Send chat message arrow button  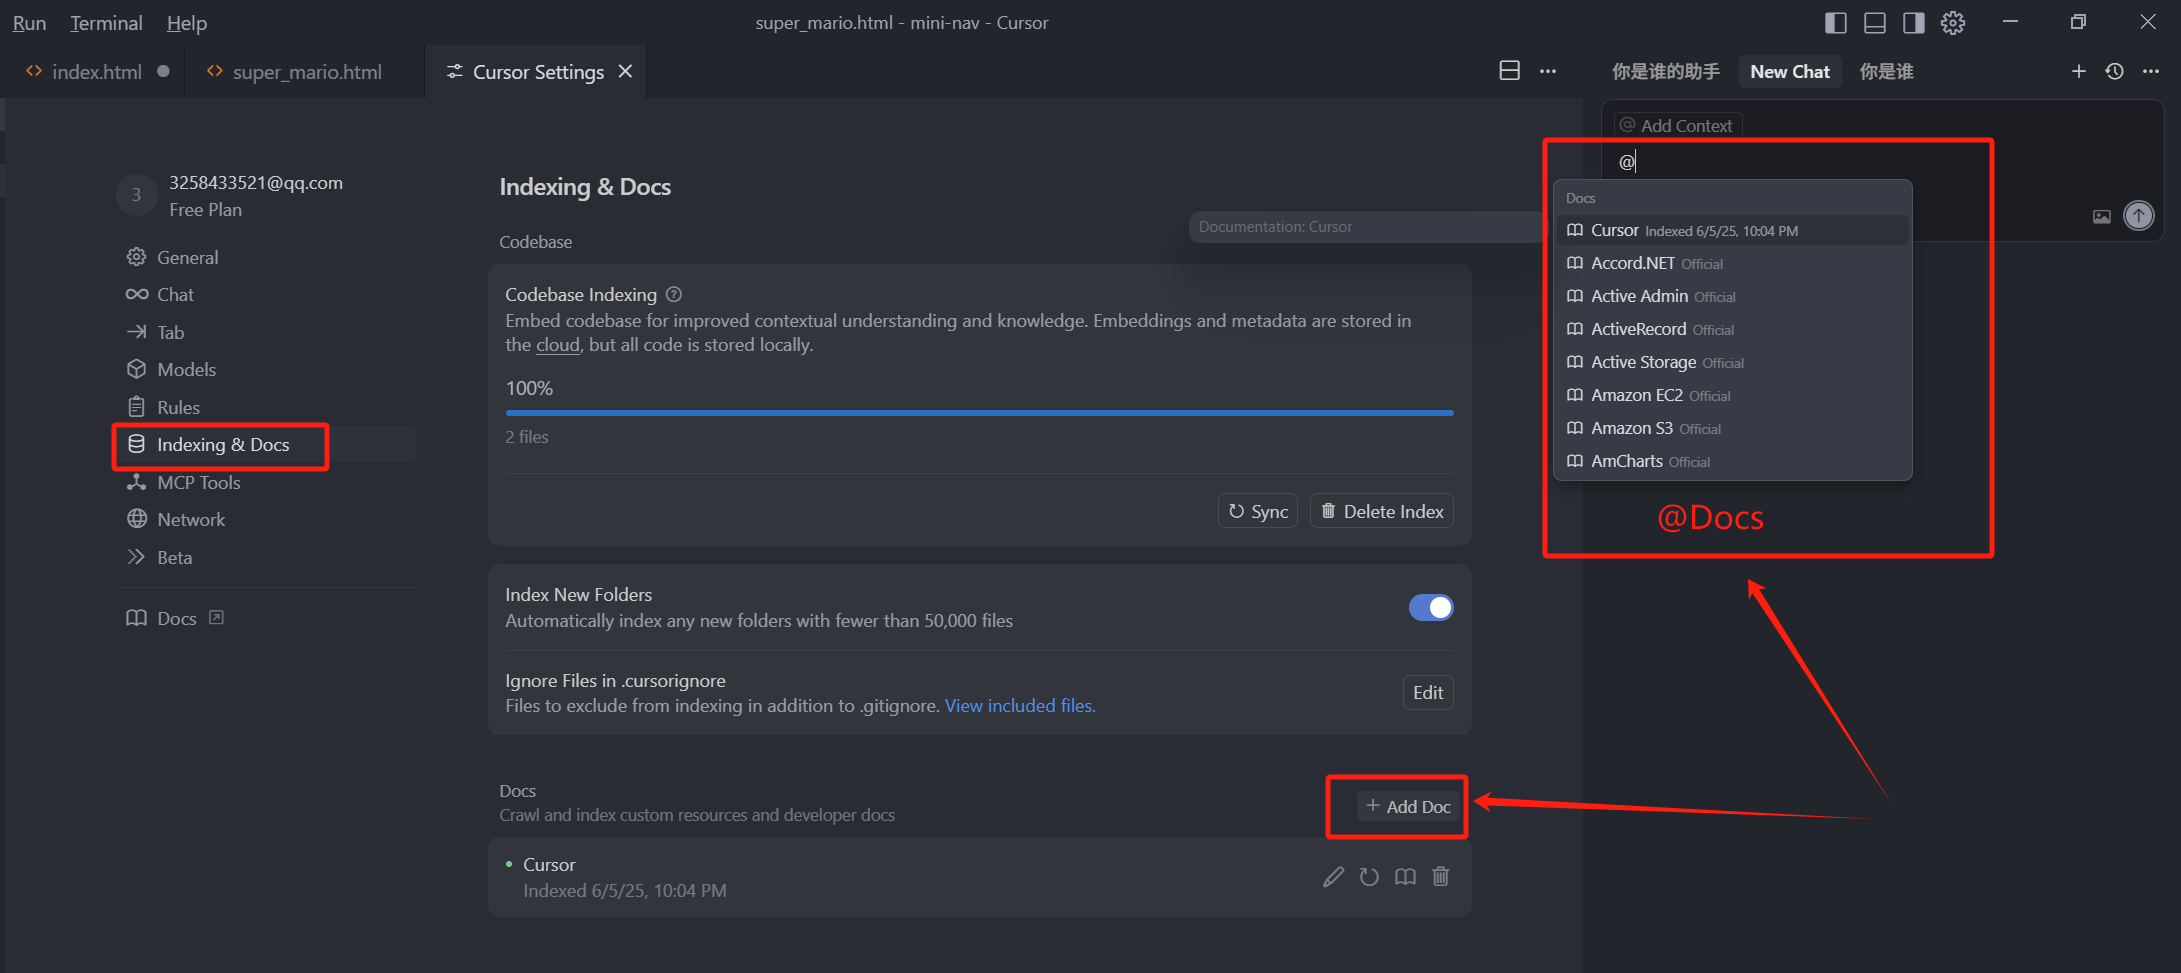point(2139,215)
